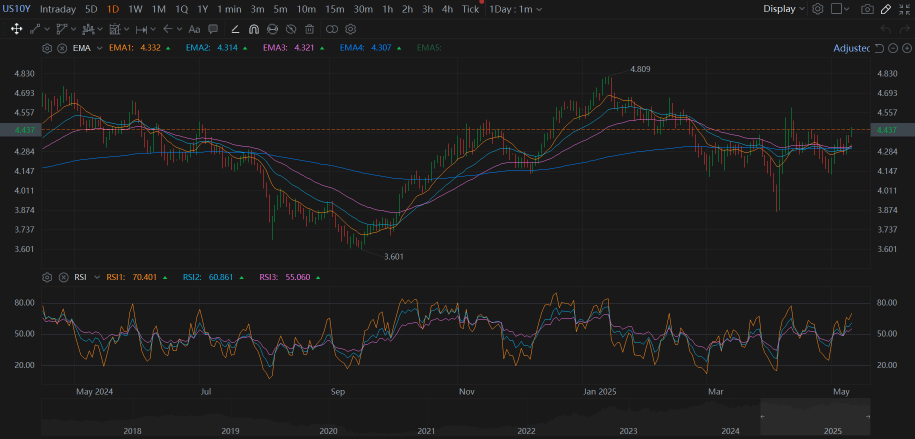Viewport: 915px width, 439px height.
Task: Select the pattern drawing tool
Action: [88, 29]
